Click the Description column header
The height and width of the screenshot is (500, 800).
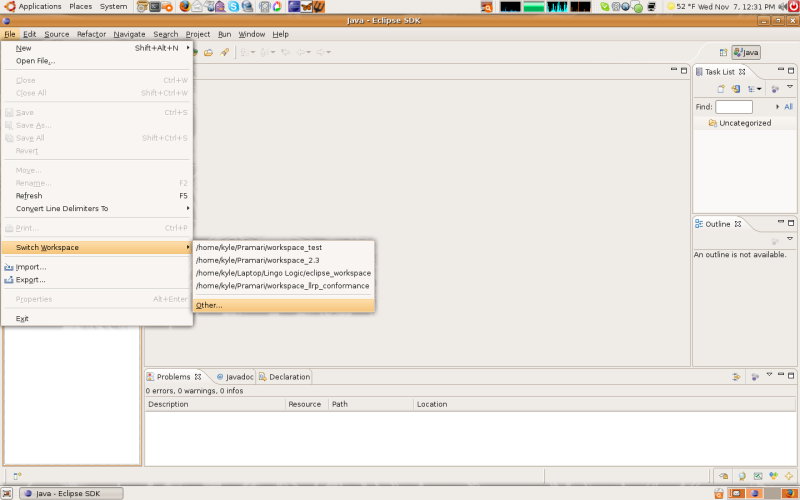(215, 404)
